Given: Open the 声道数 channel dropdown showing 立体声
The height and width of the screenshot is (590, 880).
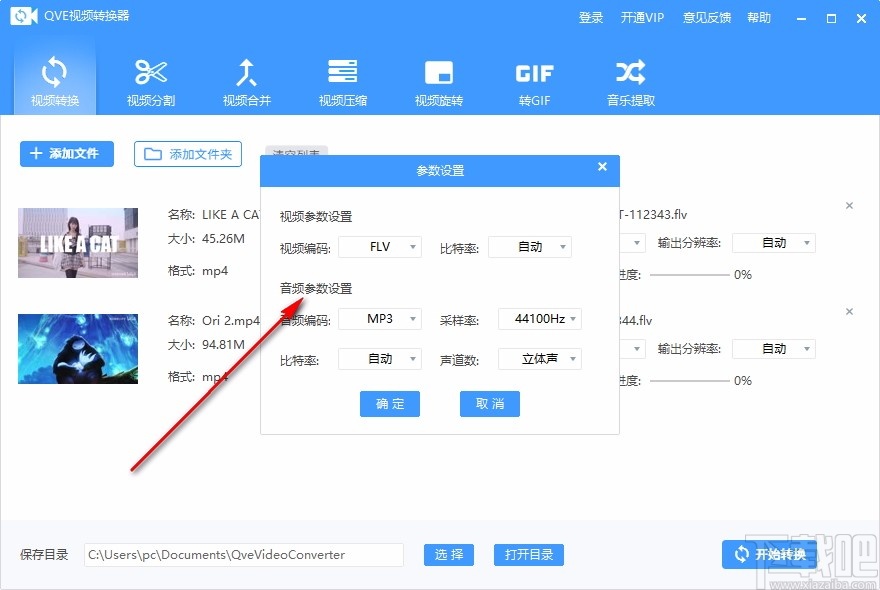Looking at the screenshot, I should (x=540, y=359).
